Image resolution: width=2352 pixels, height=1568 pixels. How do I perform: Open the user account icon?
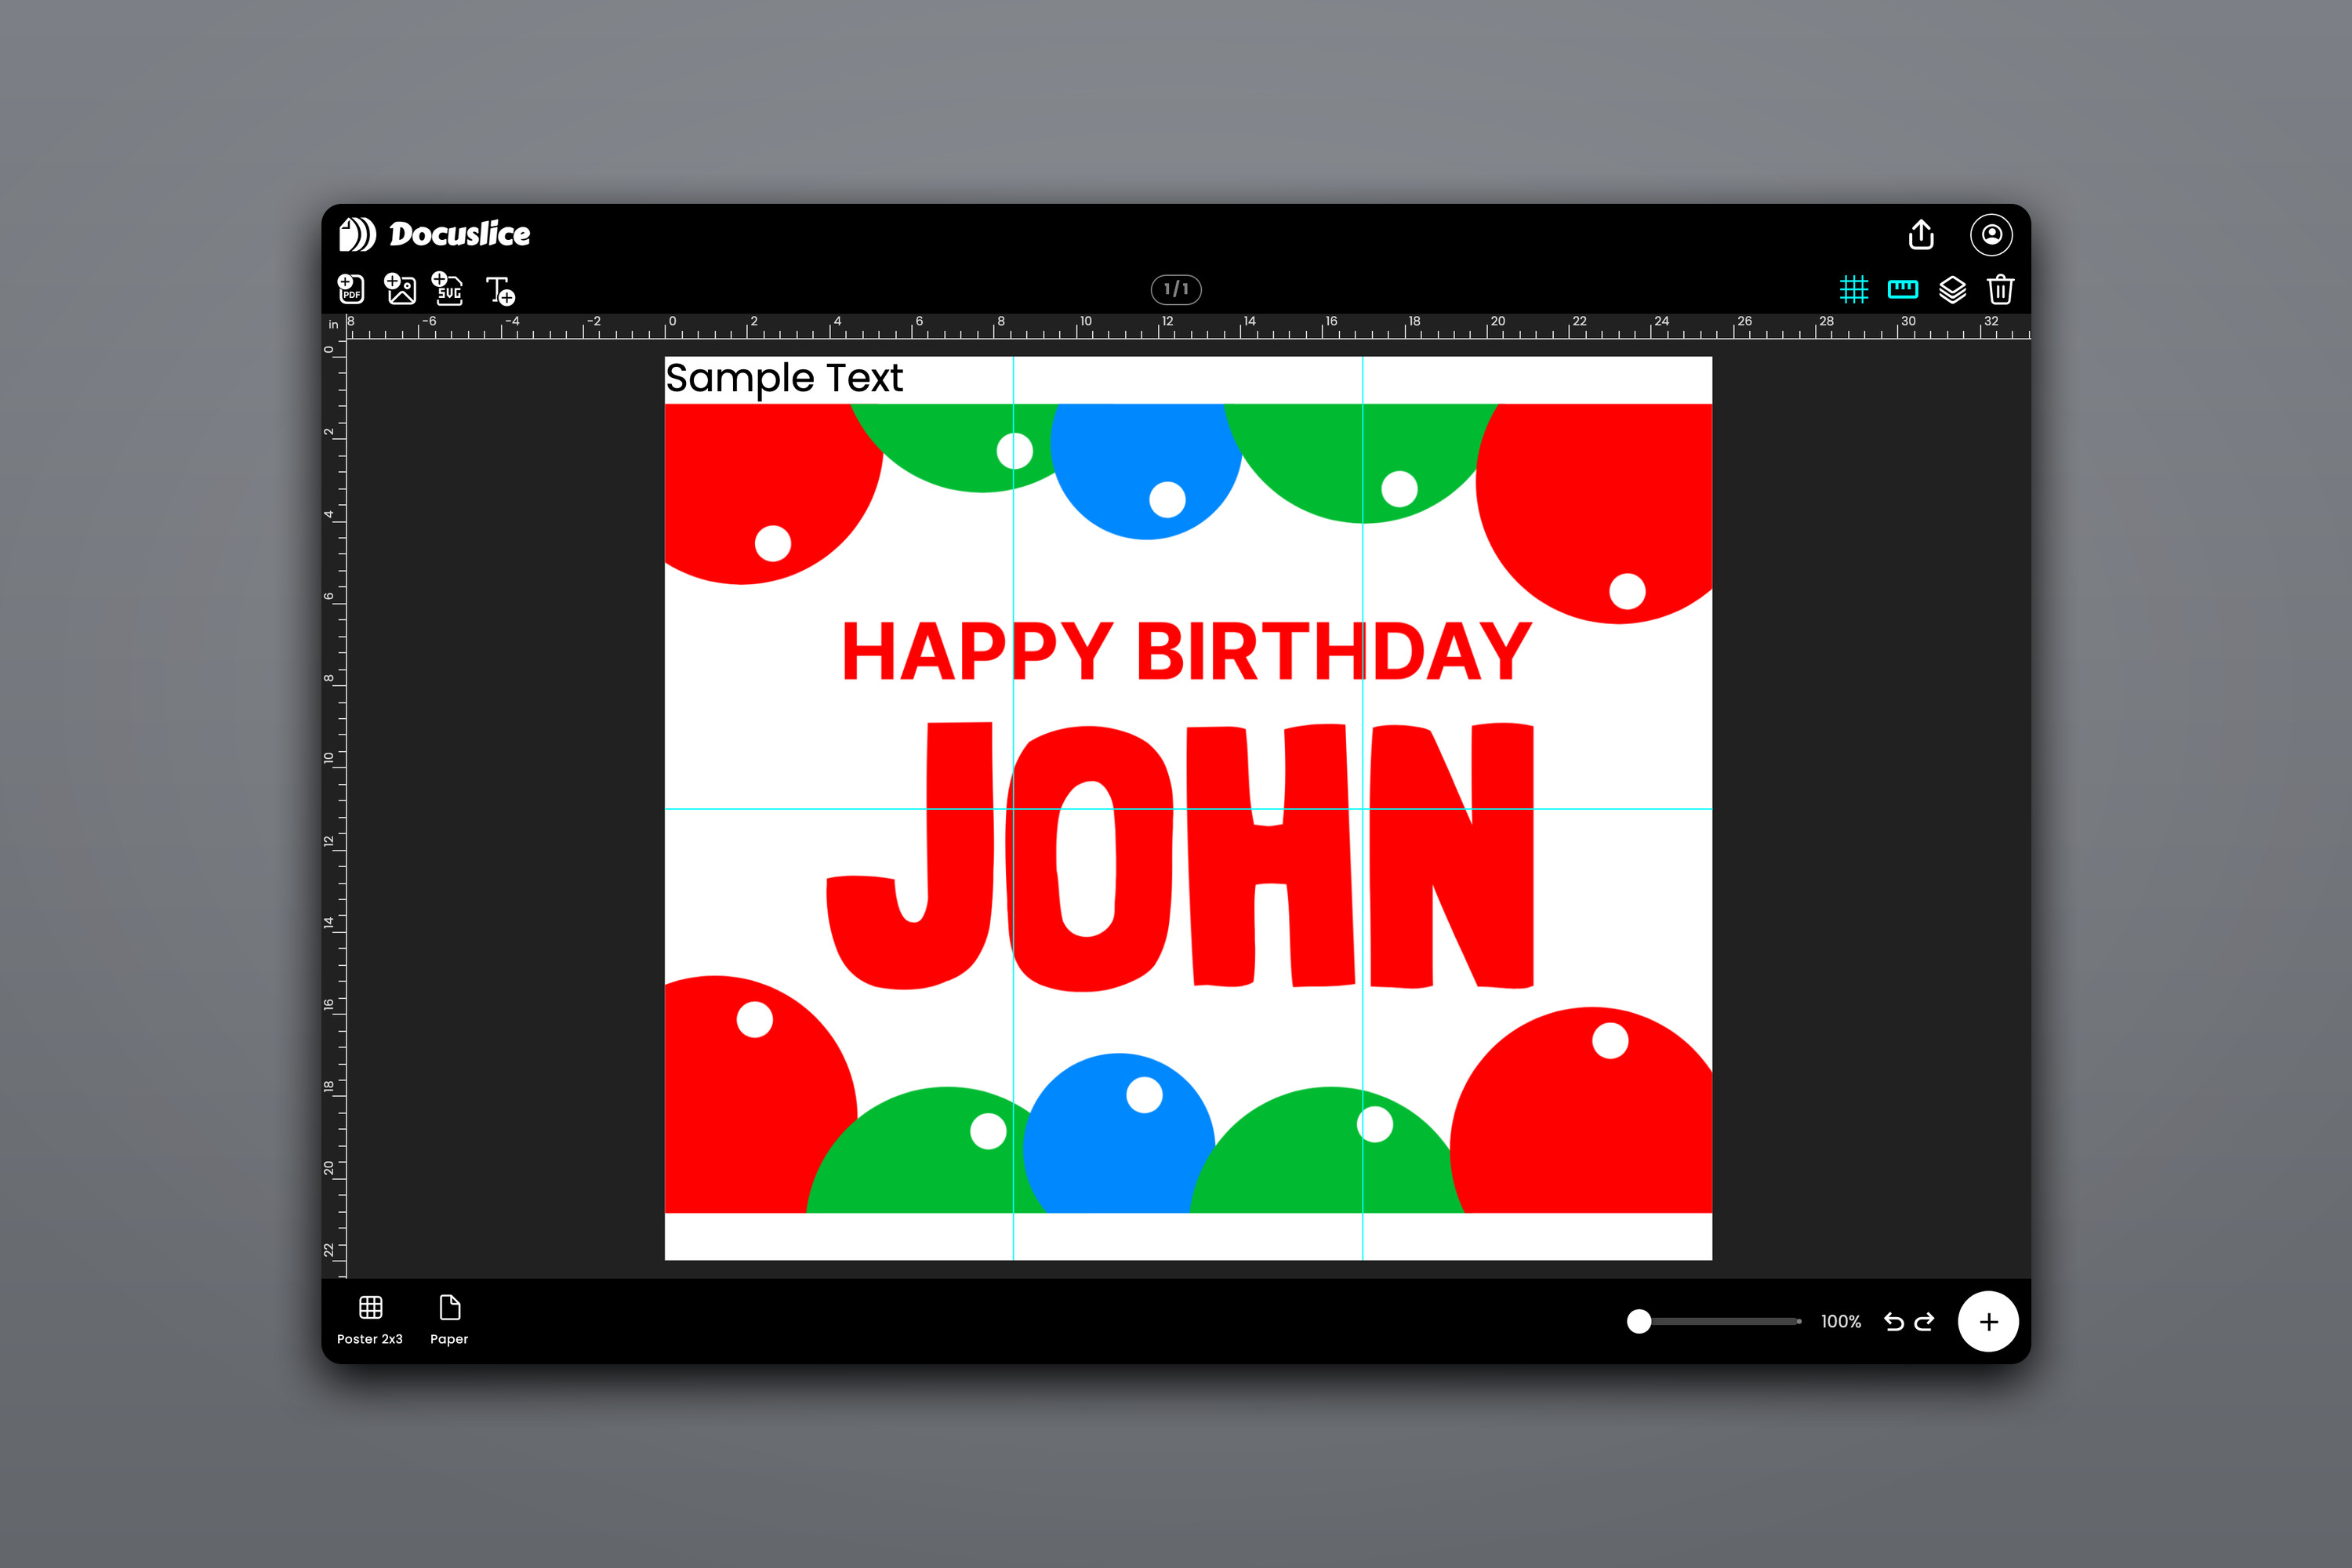[x=1991, y=234]
